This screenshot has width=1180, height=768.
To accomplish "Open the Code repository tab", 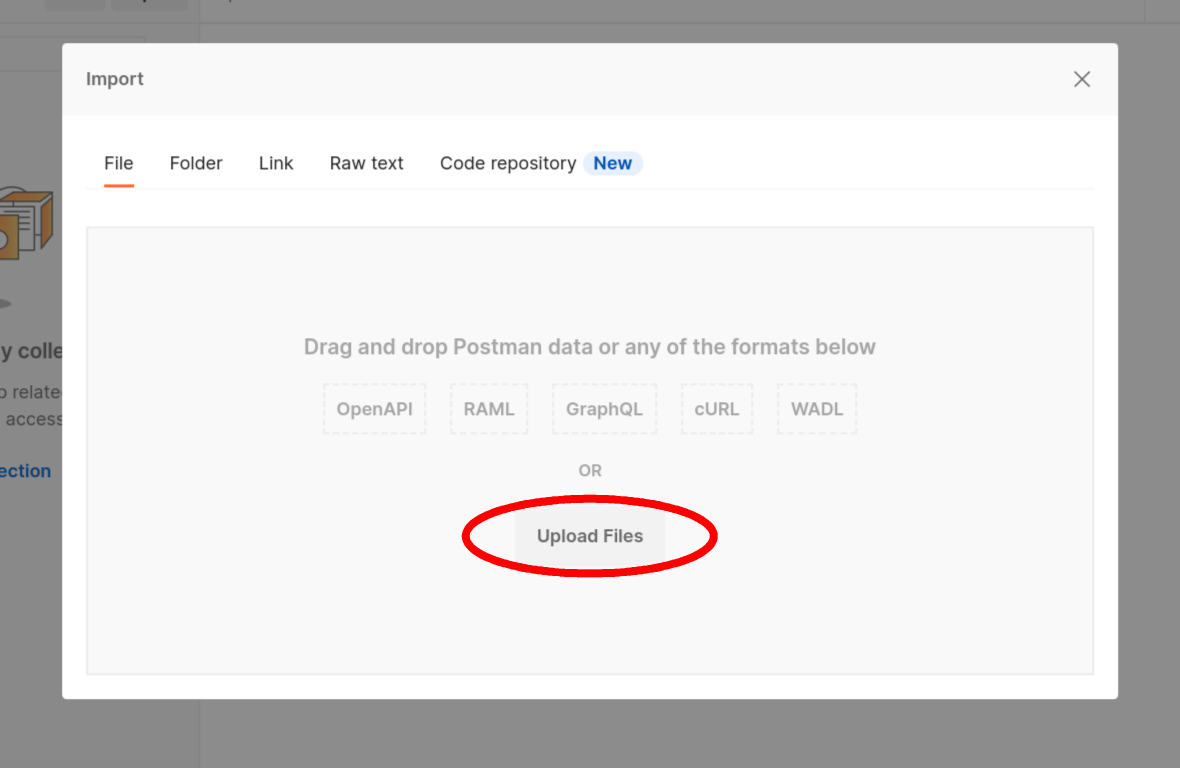I will point(508,163).
